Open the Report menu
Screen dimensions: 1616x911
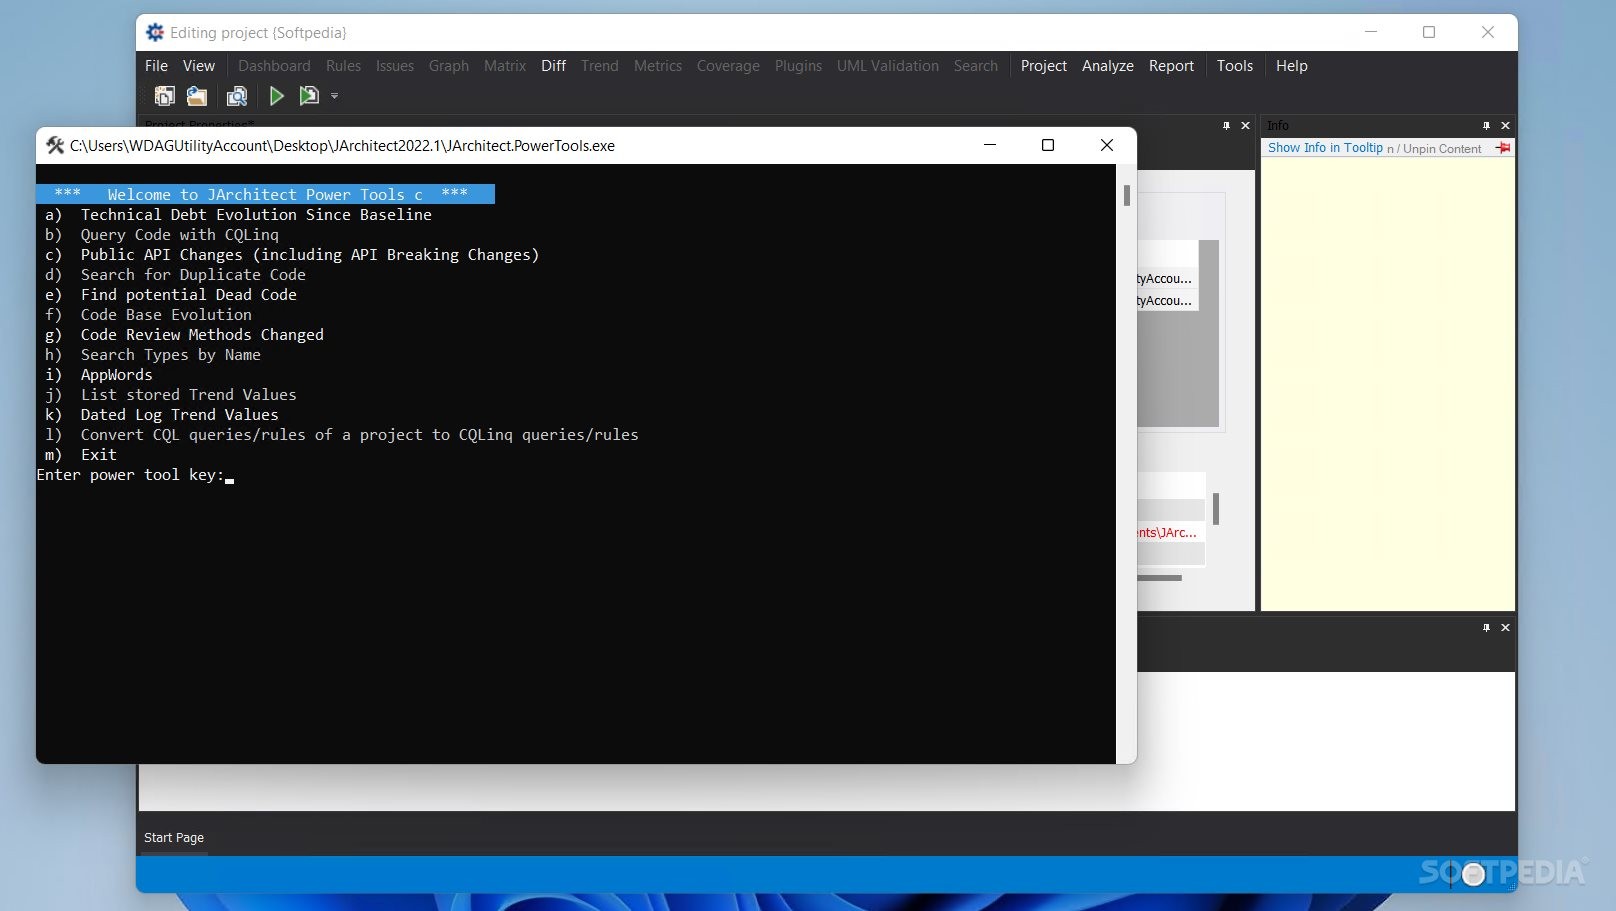(x=1171, y=66)
